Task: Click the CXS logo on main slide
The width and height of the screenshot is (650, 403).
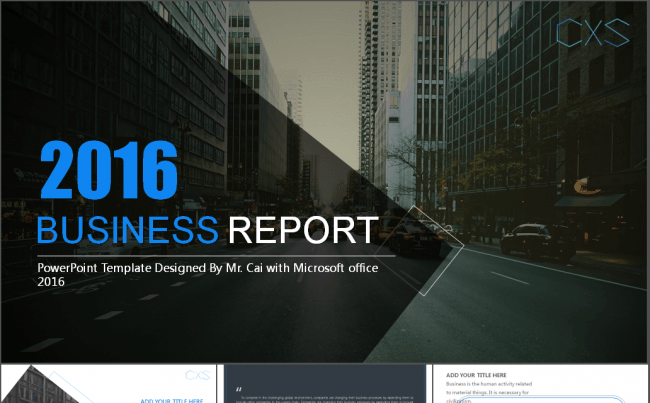Action: click(x=593, y=32)
